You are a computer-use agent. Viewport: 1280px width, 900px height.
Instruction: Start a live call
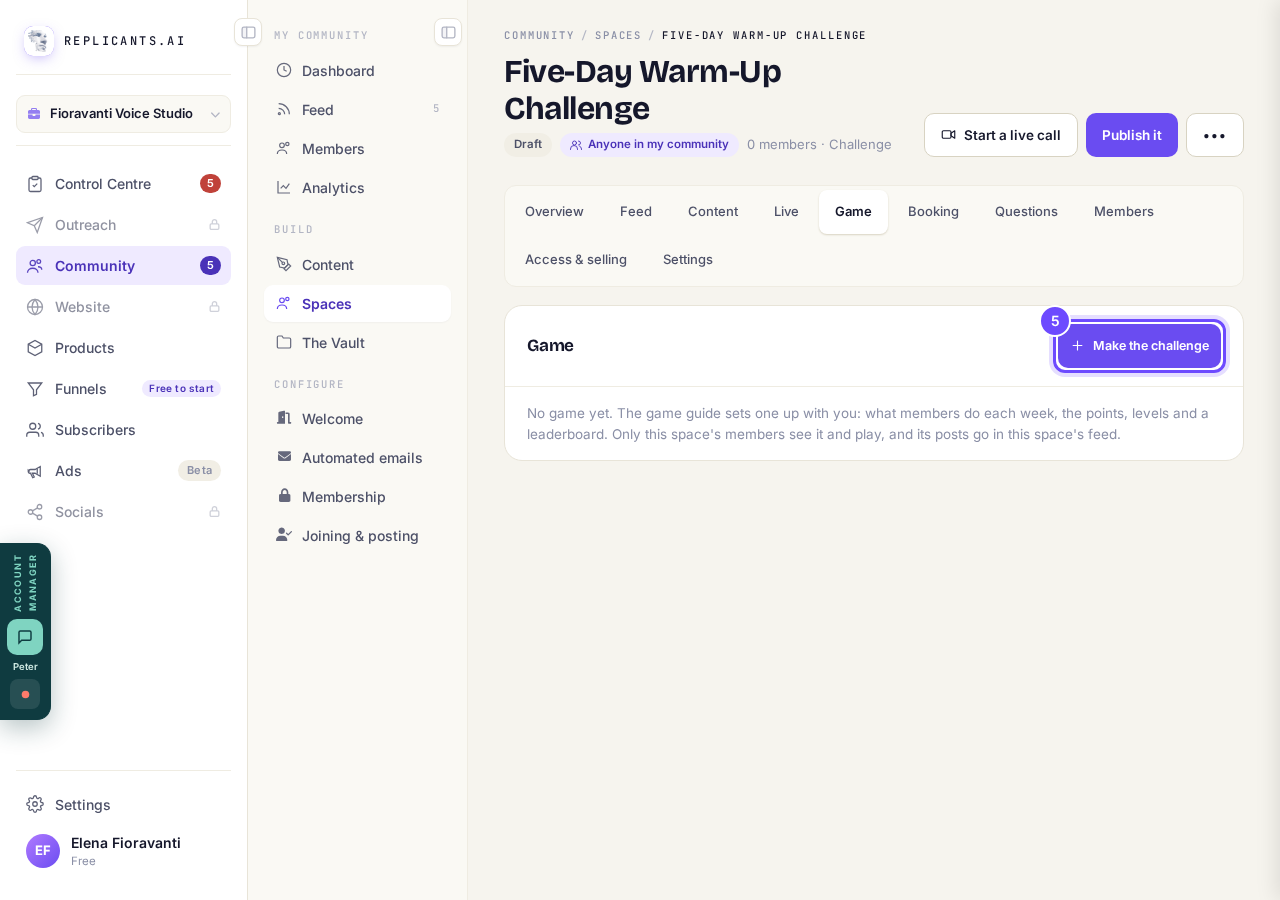1001,135
